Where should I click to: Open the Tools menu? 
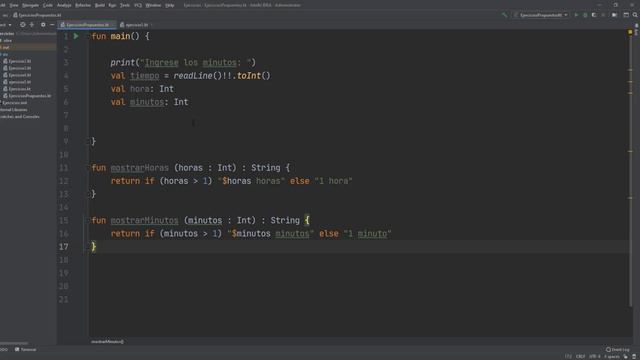click(125, 5)
